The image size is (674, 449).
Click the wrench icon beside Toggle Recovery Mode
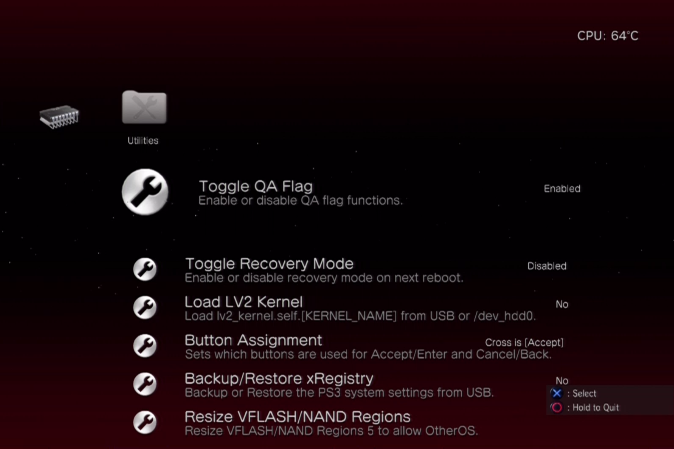[145, 269]
